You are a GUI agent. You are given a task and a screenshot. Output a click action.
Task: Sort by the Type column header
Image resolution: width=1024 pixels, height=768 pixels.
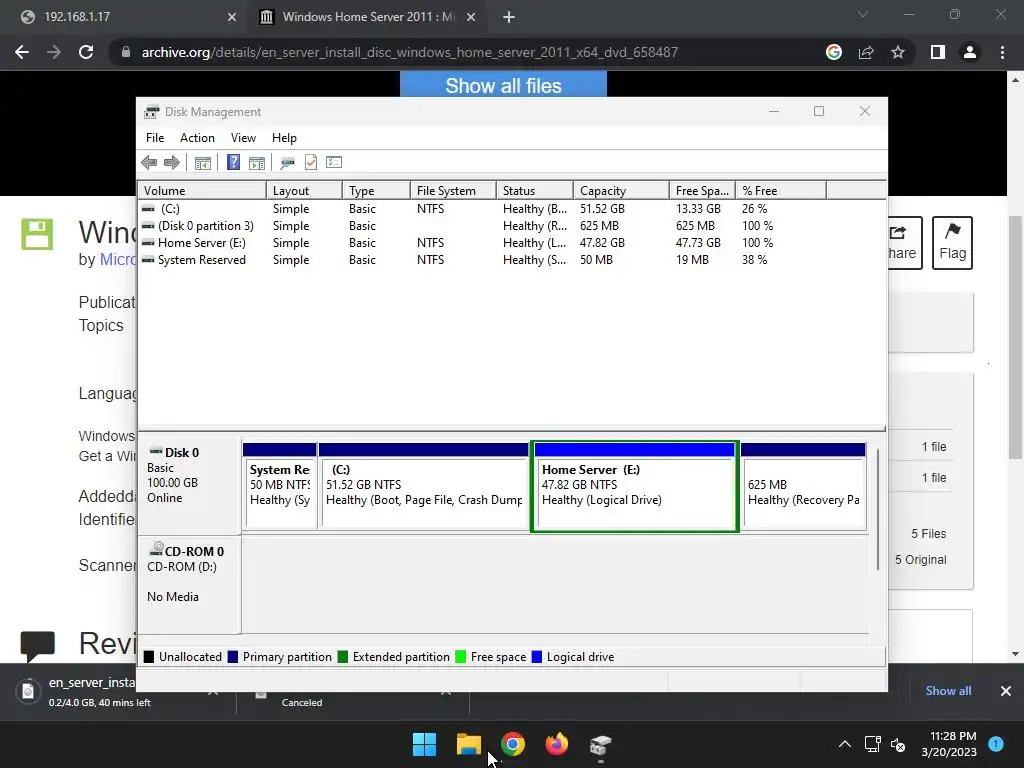[x=376, y=191]
